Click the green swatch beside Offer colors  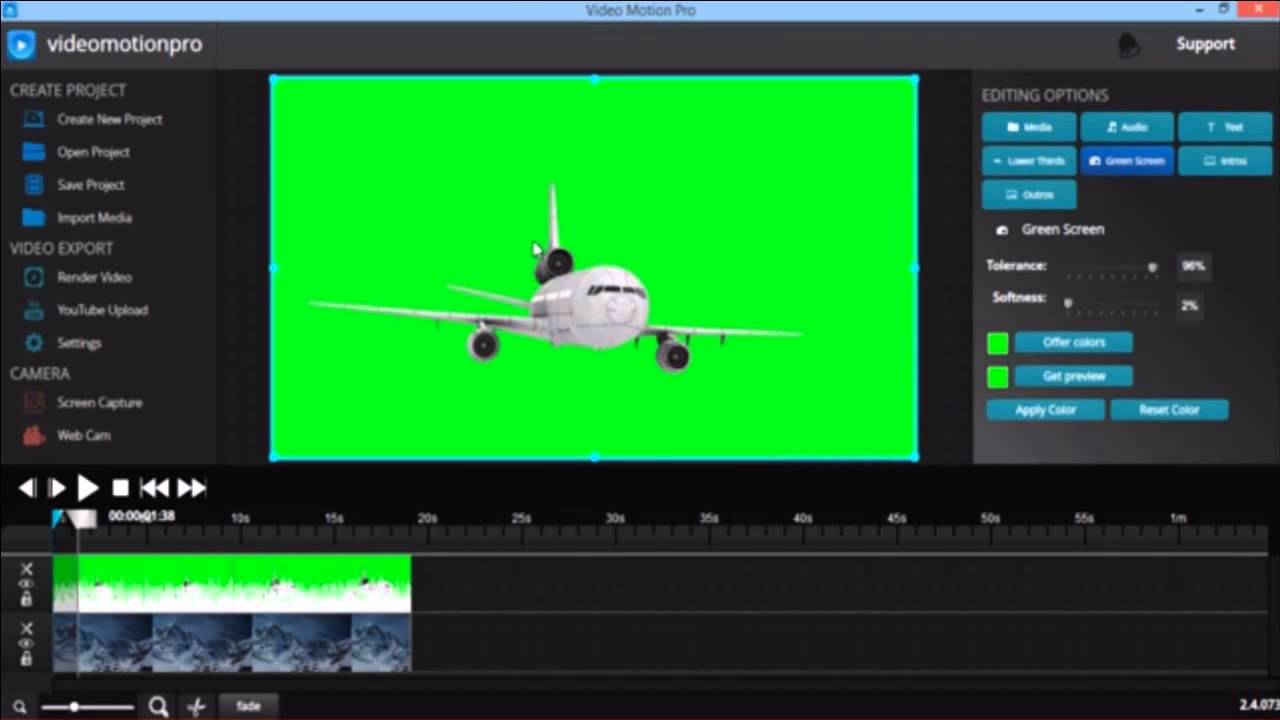pos(998,344)
